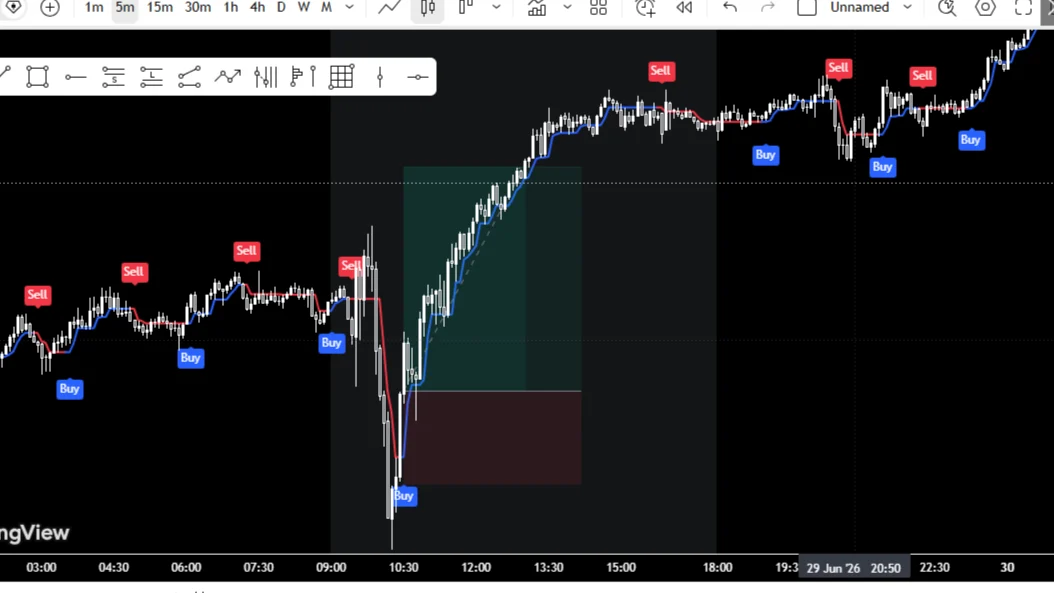The image size is (1054, 593).
Task: Select the path zigzag drawing tool
Action: point(228,77)
